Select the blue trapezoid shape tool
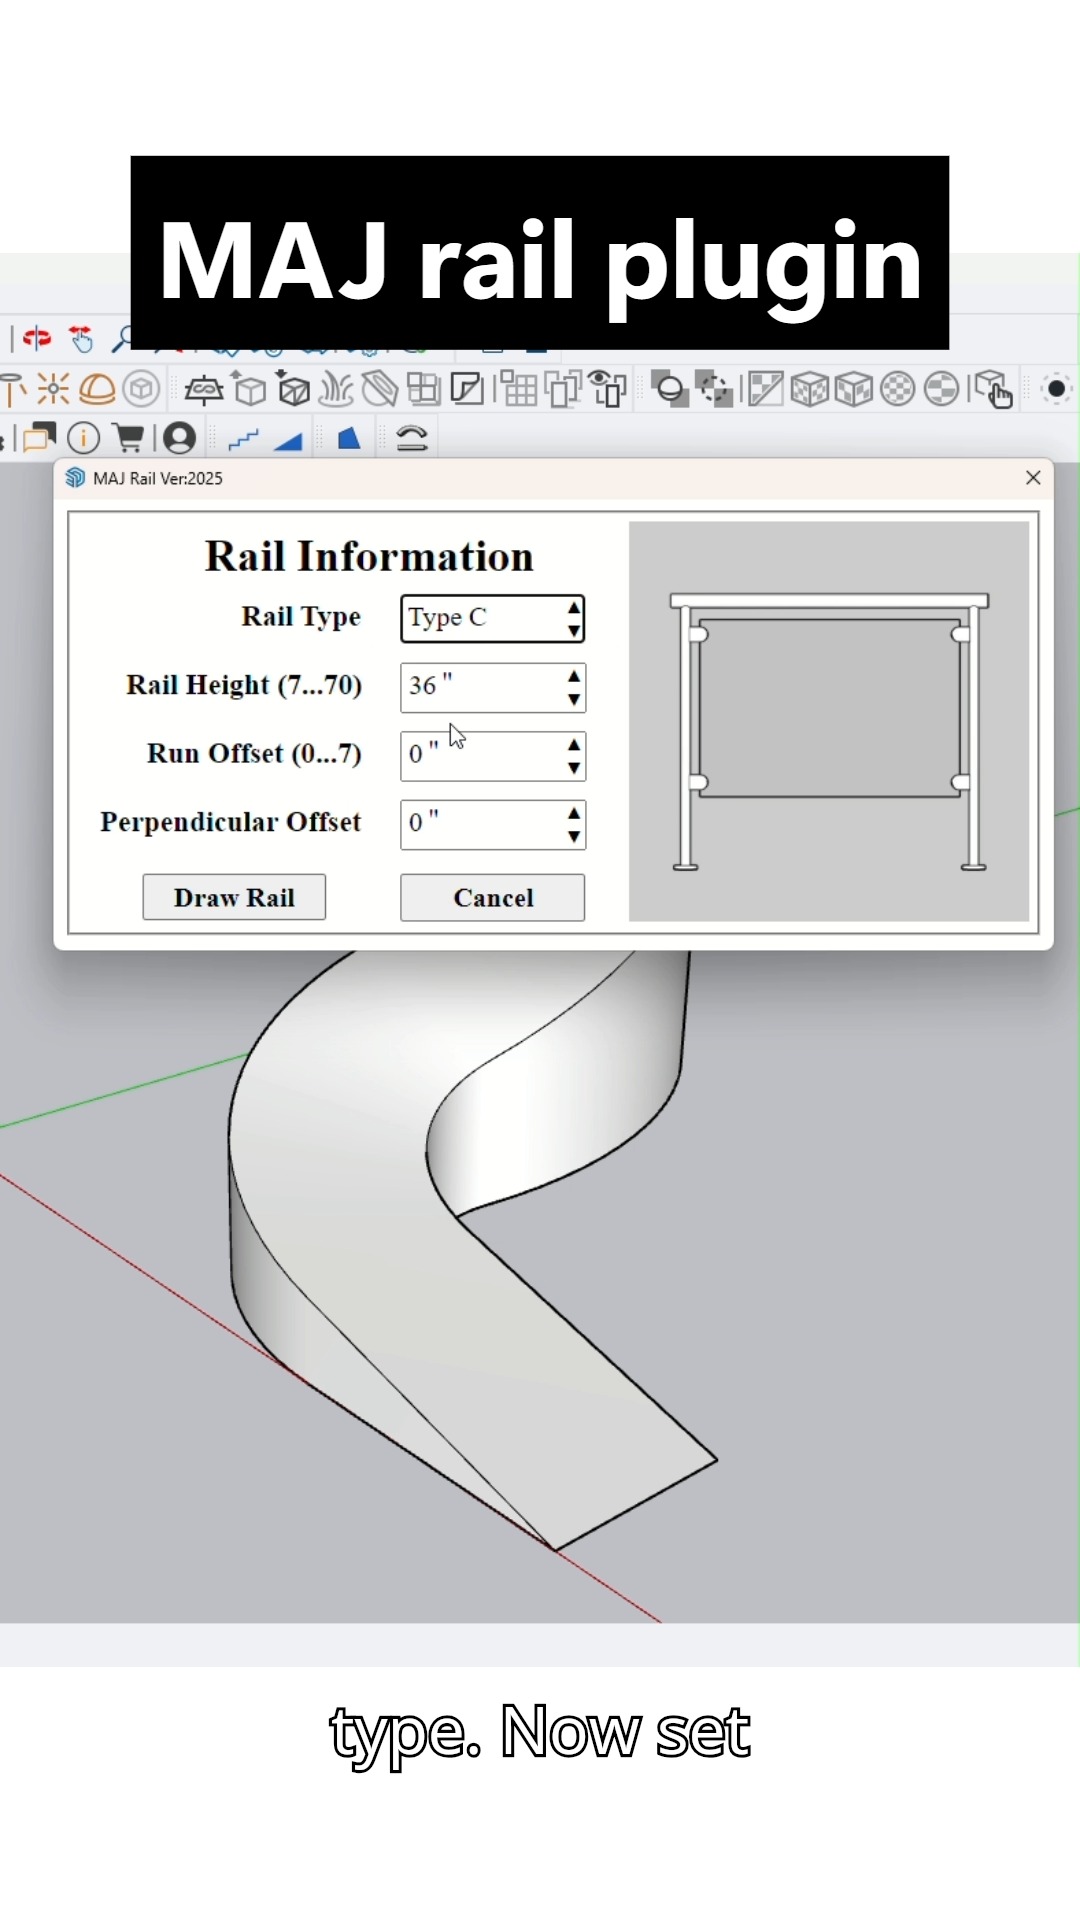This screenshot has height=1920, width=1080. tap(348, 438)
